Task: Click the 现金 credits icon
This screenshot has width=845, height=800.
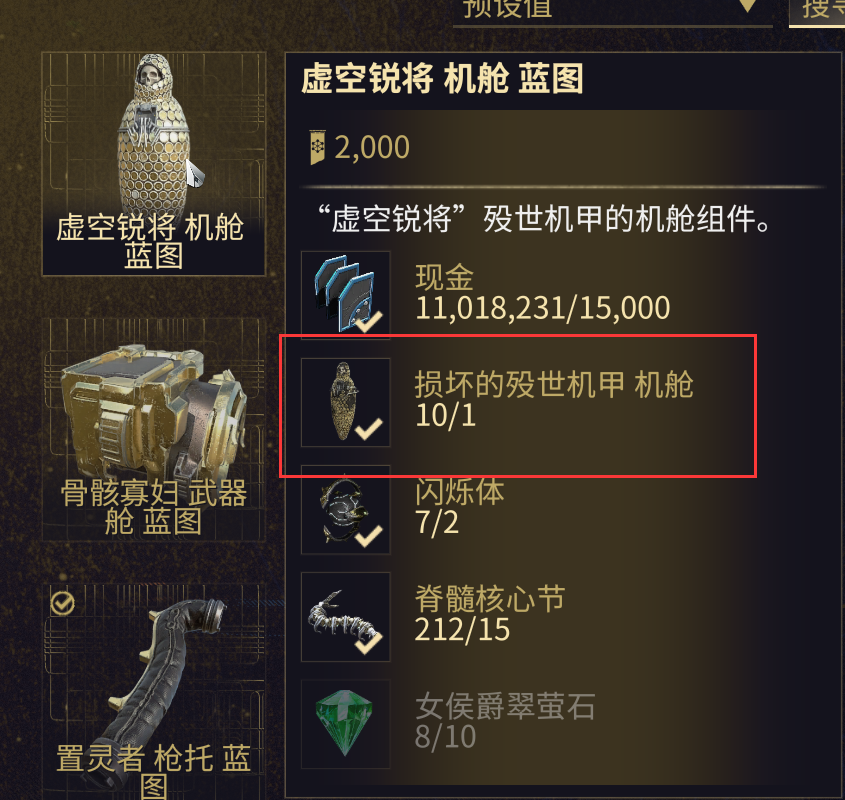Action: 345,295
